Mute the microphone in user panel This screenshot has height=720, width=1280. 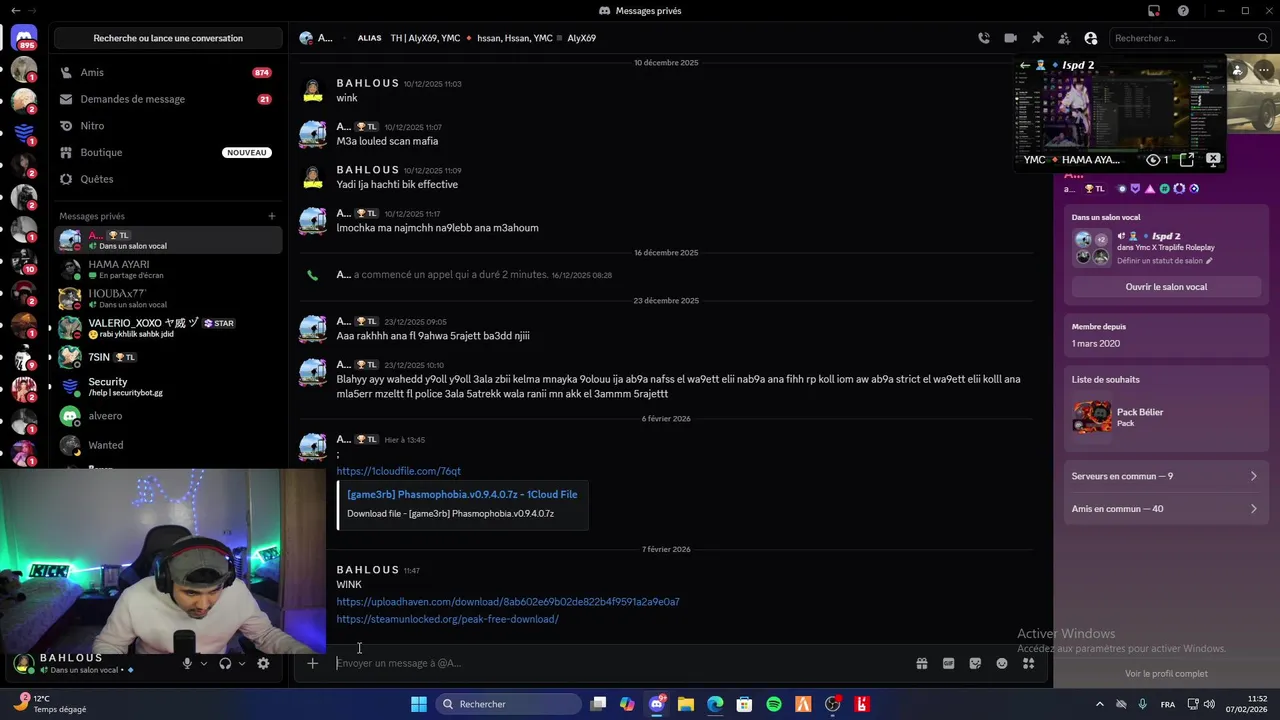[187, 663]
